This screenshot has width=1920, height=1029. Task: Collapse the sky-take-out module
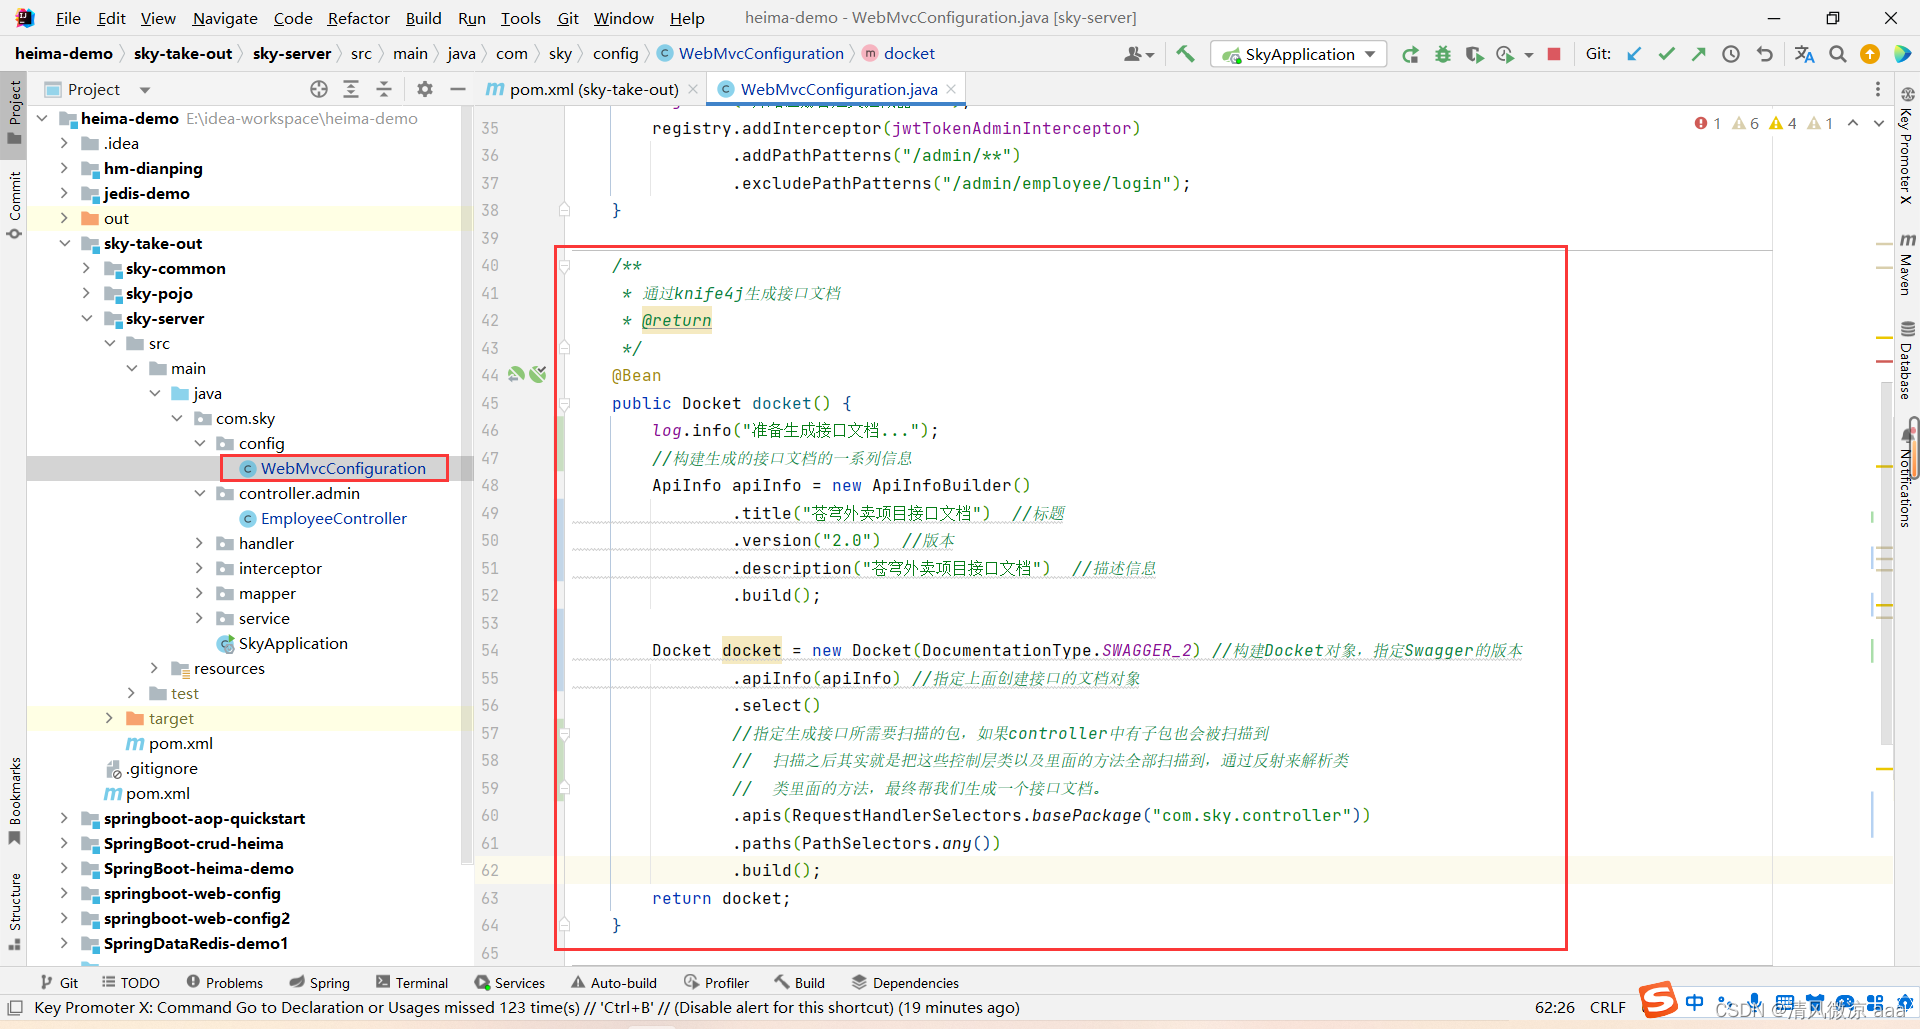pos(64,243)
